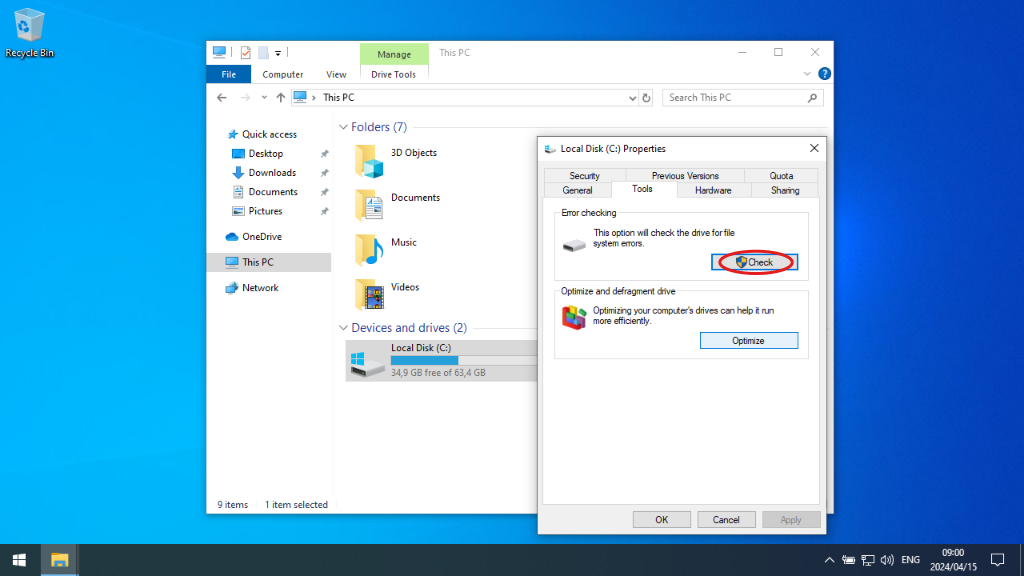1024x576 pixels.
Task: Click the Desktop pin icon
Action: pyautogui.click(x=324, y=153)
